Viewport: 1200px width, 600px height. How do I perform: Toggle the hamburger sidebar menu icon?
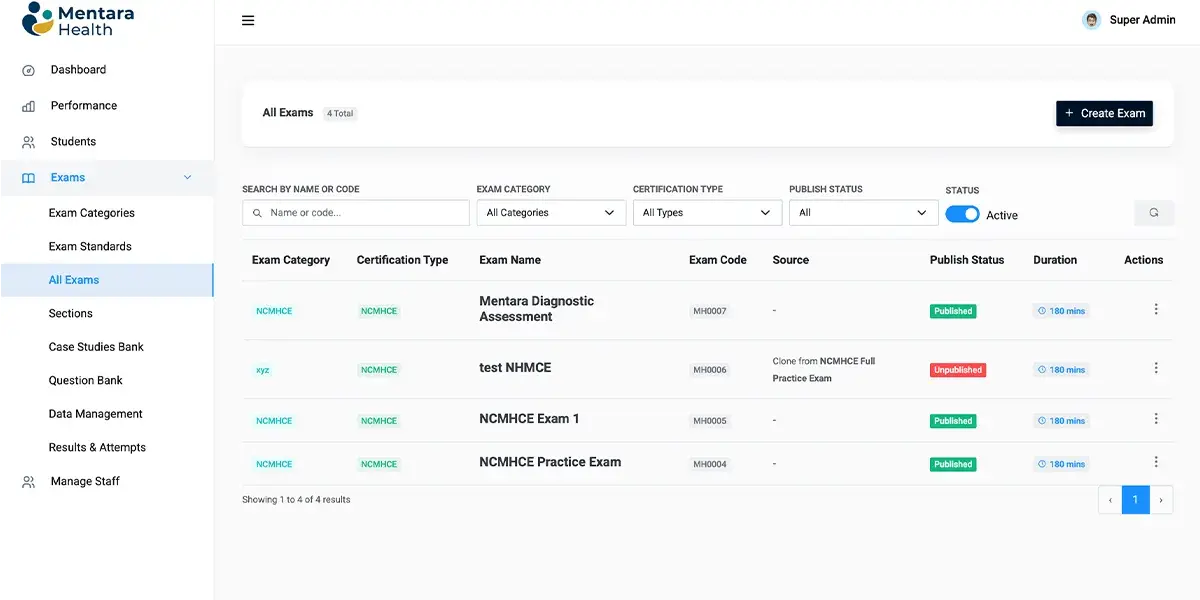[248, 20]
